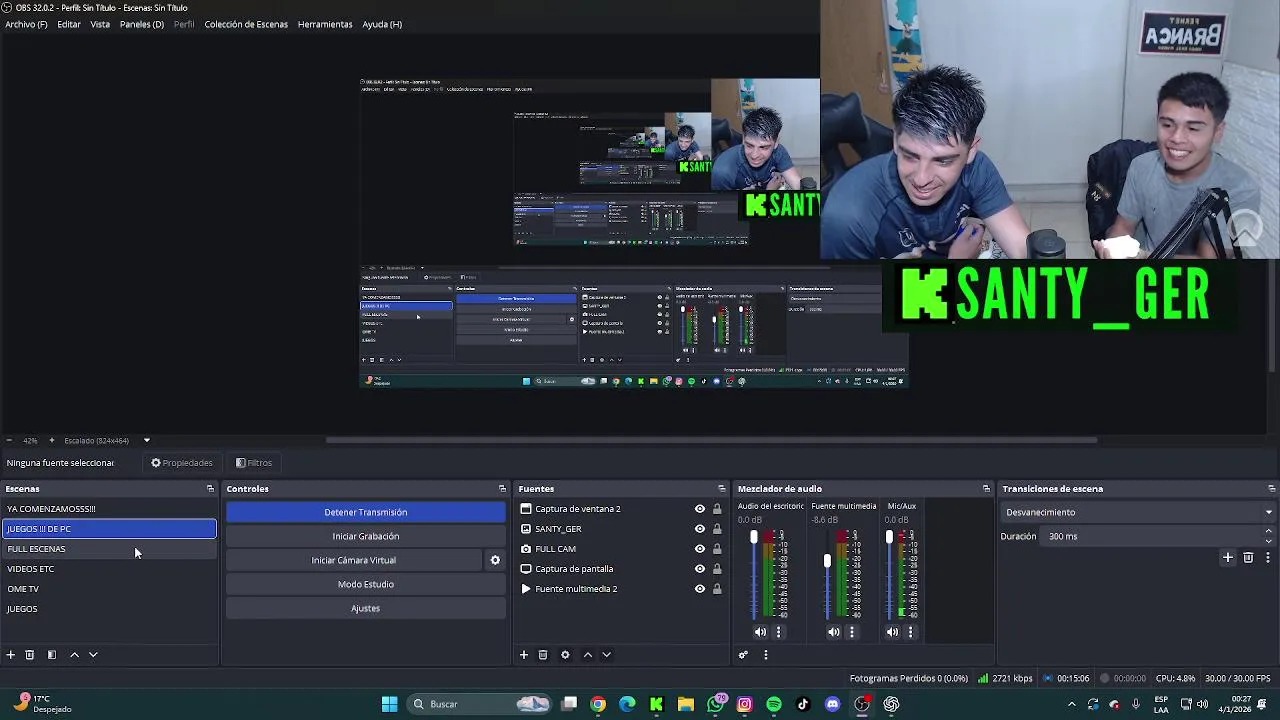Hide the Captura de ventana 2 source

[x=700, y=509]
